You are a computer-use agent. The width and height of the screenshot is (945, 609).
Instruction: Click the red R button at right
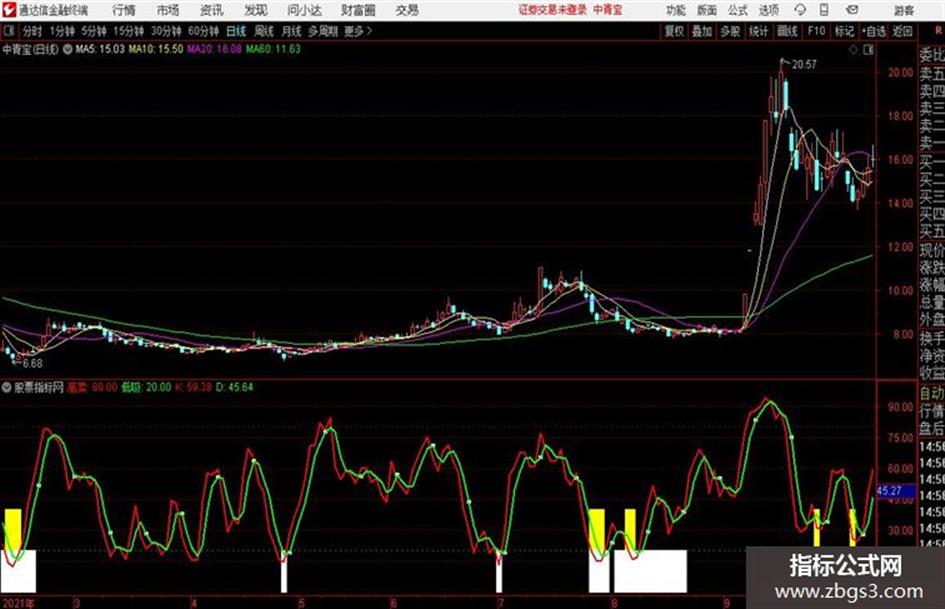938,30
